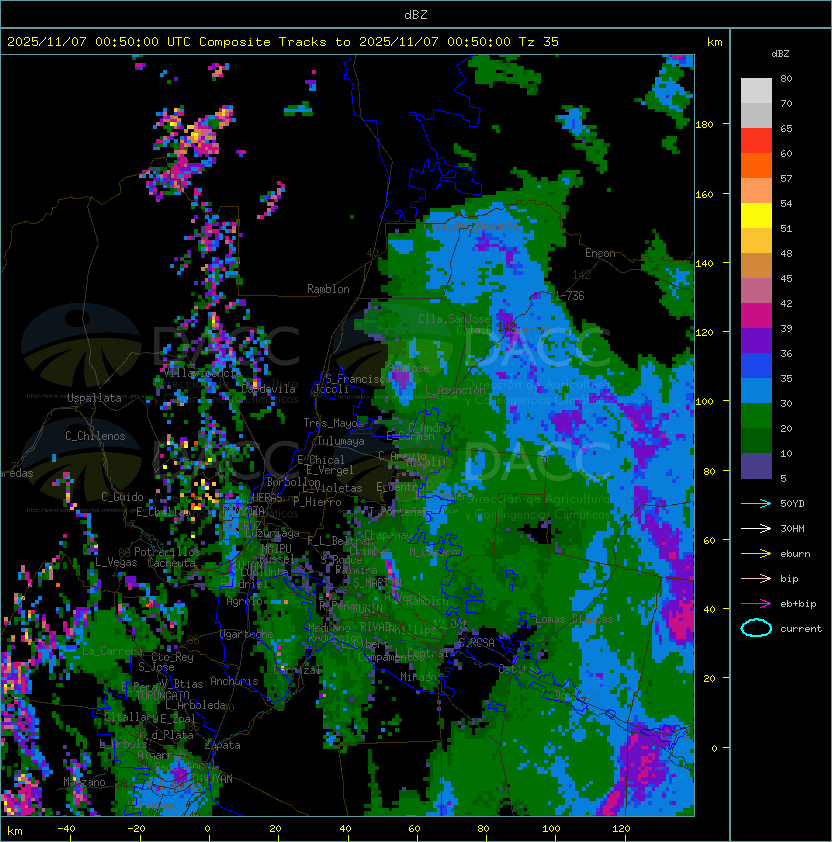
Task: Click the 'Carrizal' place label
Action: click(297, 670)
